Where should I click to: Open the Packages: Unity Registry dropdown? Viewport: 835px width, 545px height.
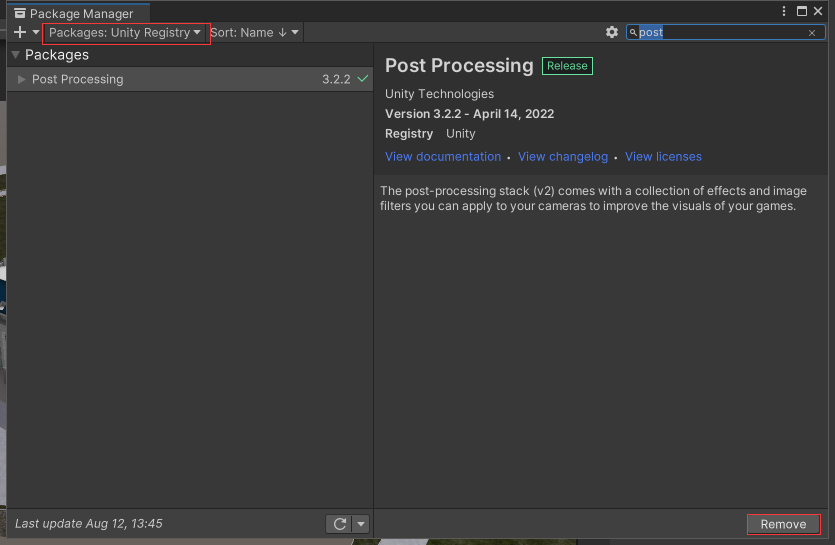click(x=125, y=32)
